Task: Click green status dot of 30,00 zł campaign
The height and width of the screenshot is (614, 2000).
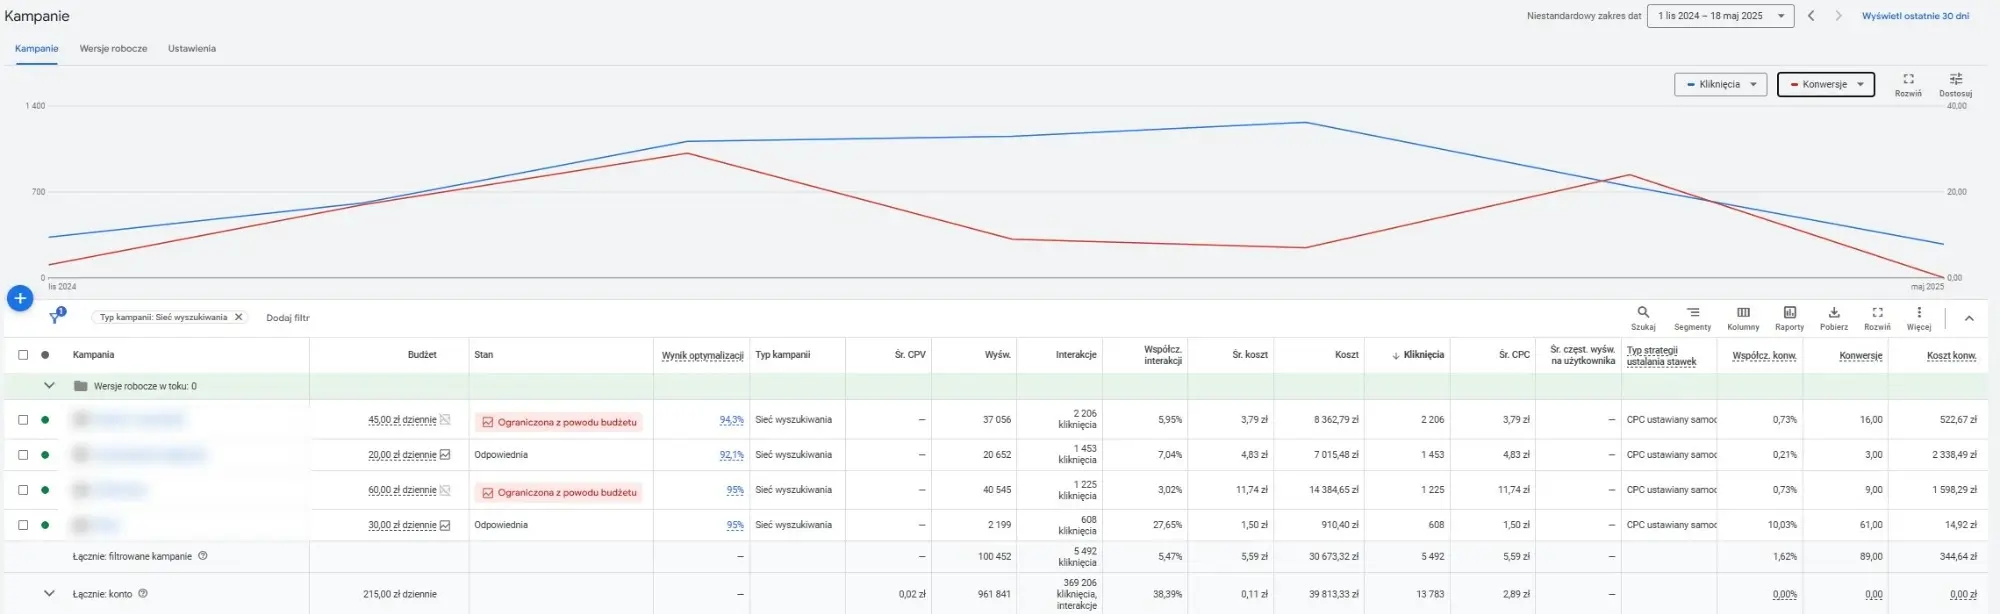Action: click(45, 525)
